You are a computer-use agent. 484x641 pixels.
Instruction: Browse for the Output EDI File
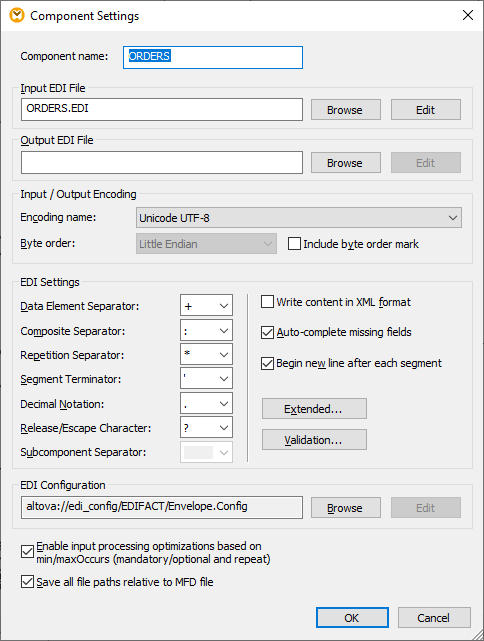tap(346, 163)
